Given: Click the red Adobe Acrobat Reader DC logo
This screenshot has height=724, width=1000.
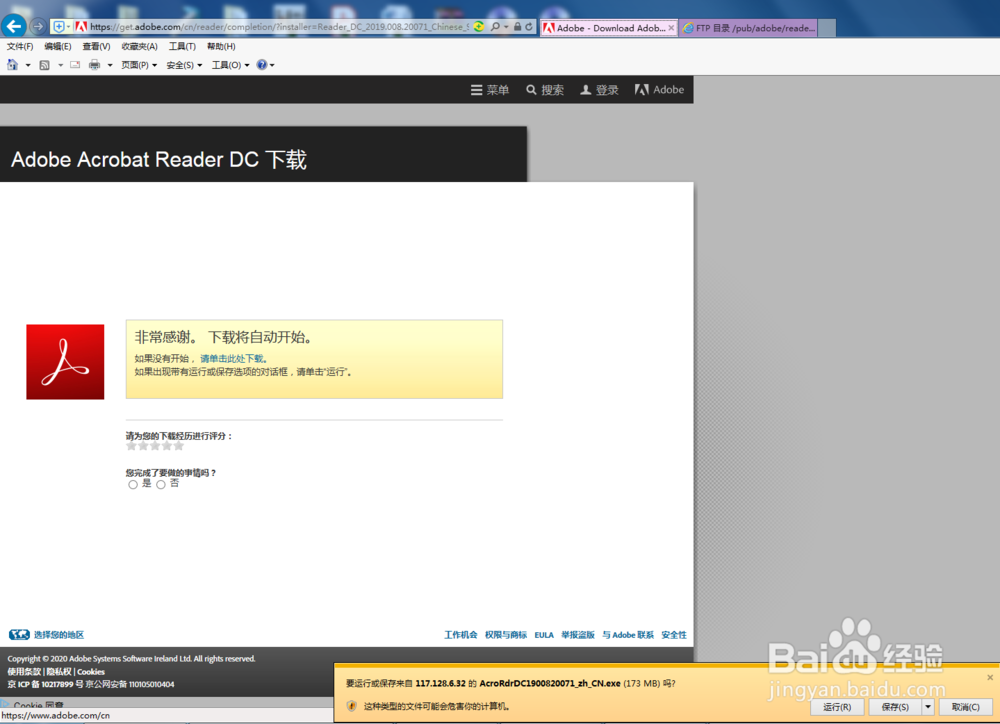Looking at the screenshot, I should pyautogui.click(x=64, y=361).
